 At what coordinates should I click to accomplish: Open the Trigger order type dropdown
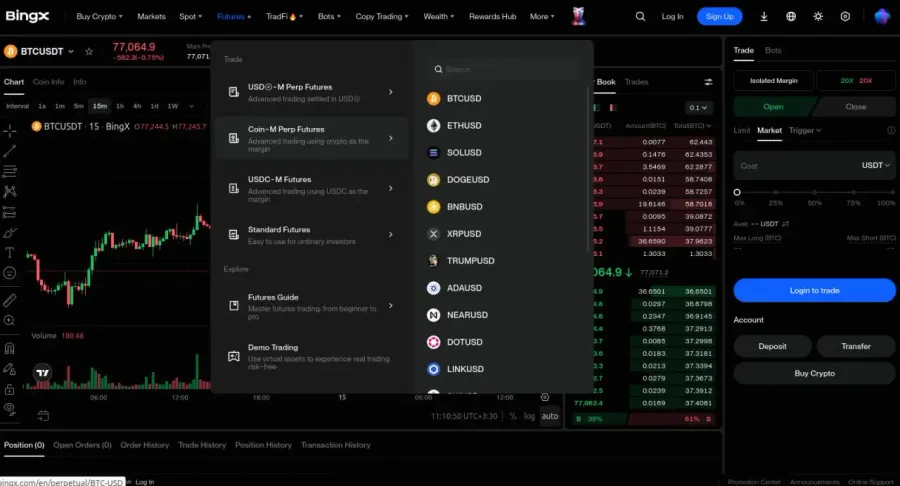pyautogui.click(x=805, y=130)
